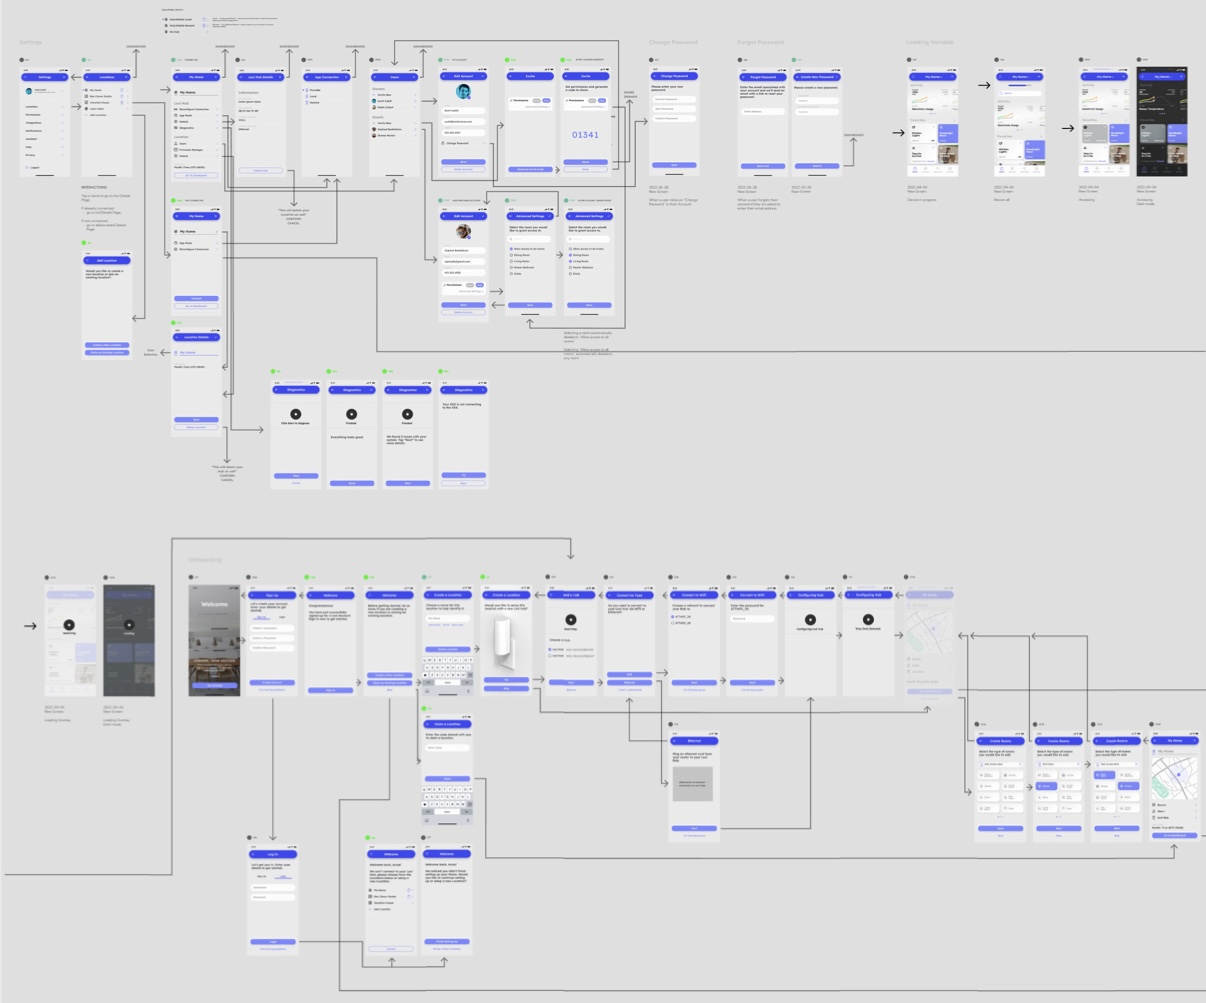Select the first WiFi network radio button
The height and width of the screenshot is (1003, 1206).
click(x=673, y=617)
